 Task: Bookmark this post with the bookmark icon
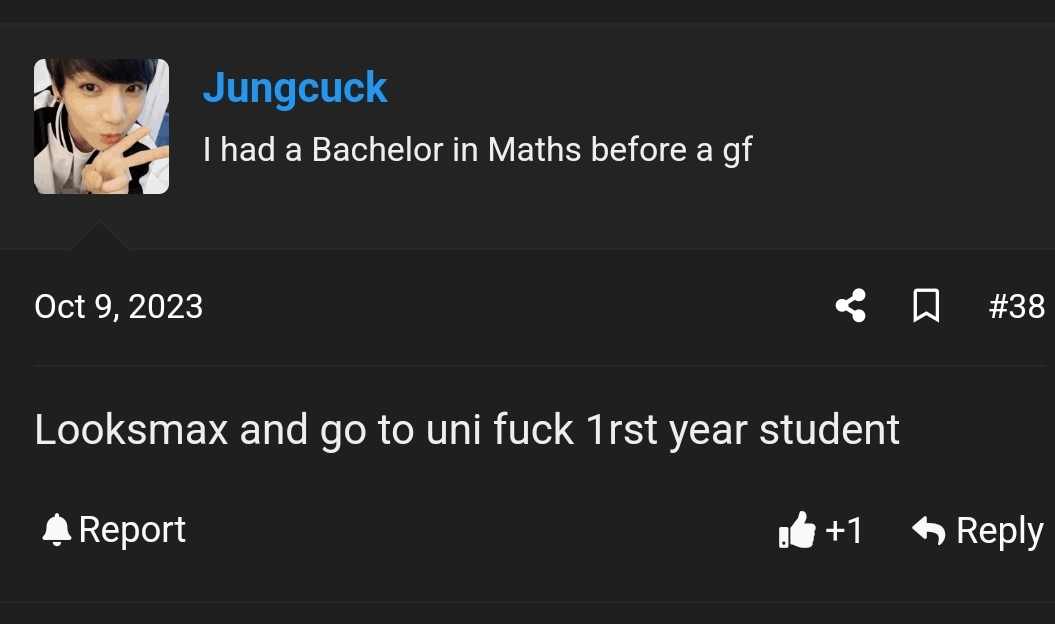point(926,306)
